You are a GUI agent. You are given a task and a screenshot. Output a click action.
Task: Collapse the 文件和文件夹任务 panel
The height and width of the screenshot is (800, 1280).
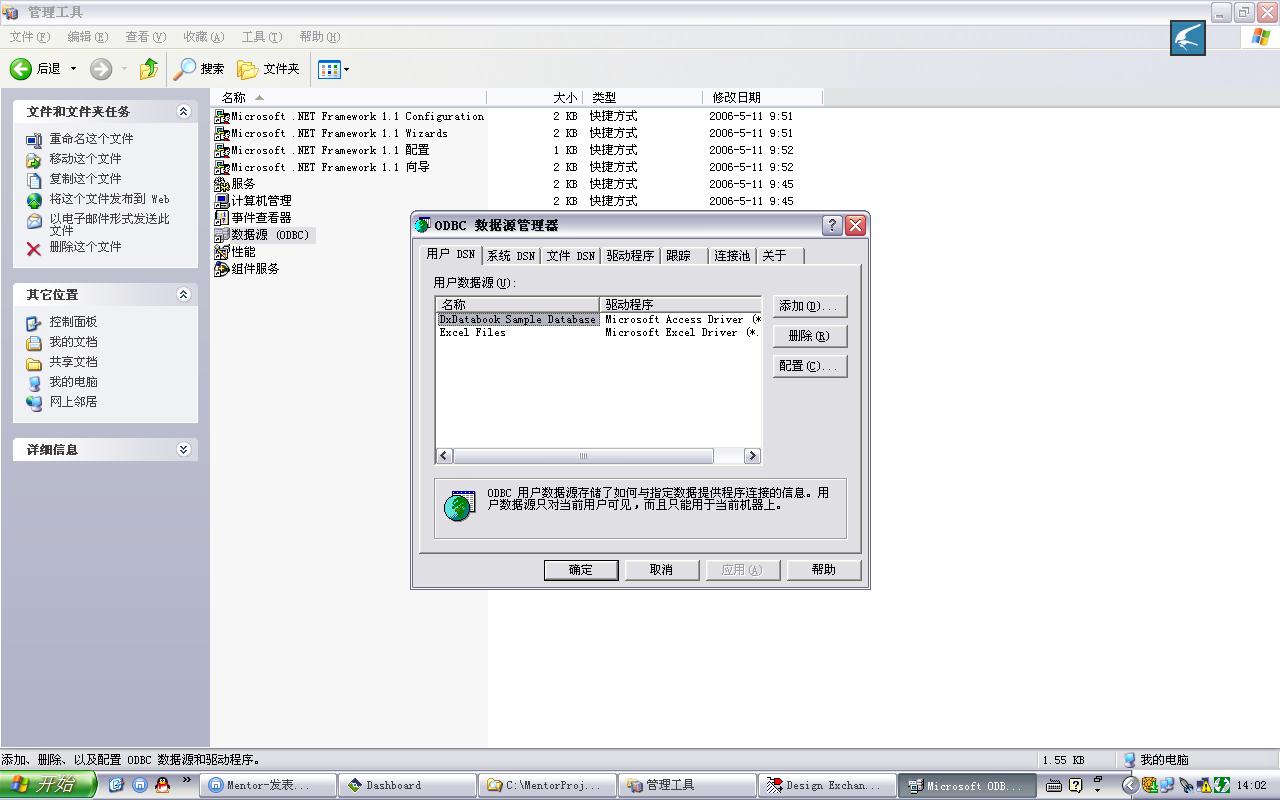pyautogui.click(x=183, y=112)
